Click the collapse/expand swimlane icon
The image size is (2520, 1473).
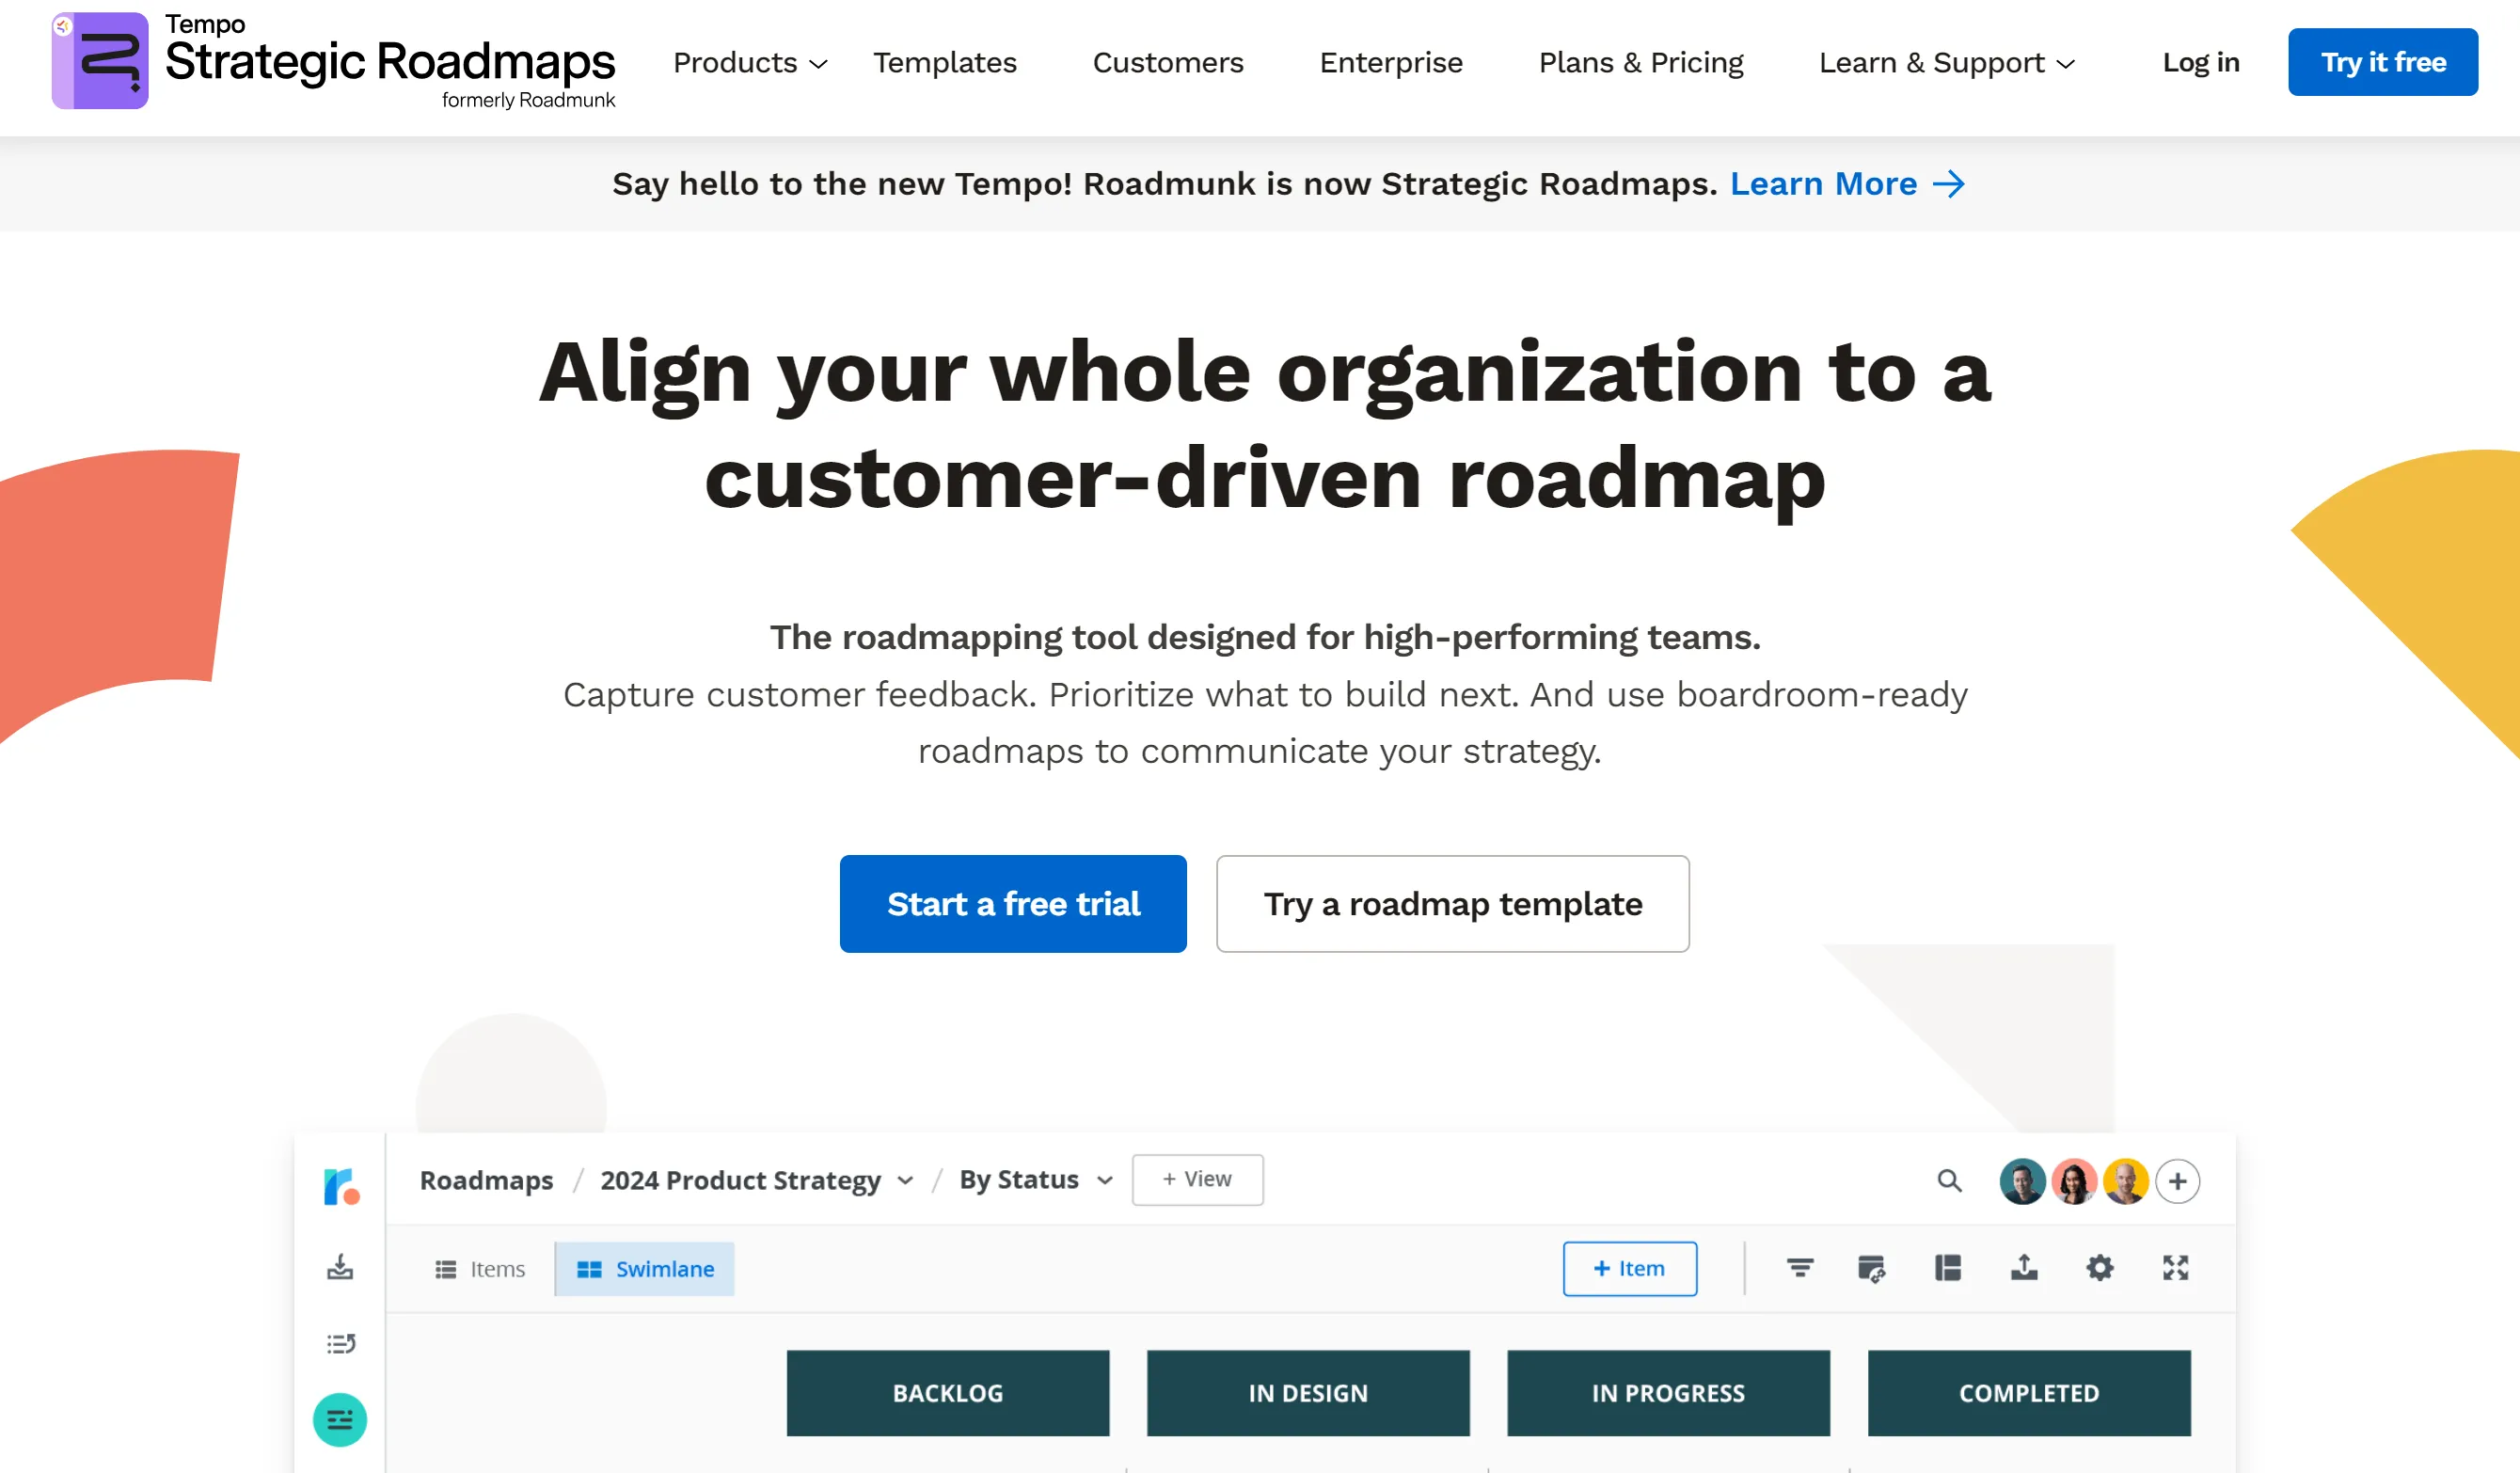1948,1266
